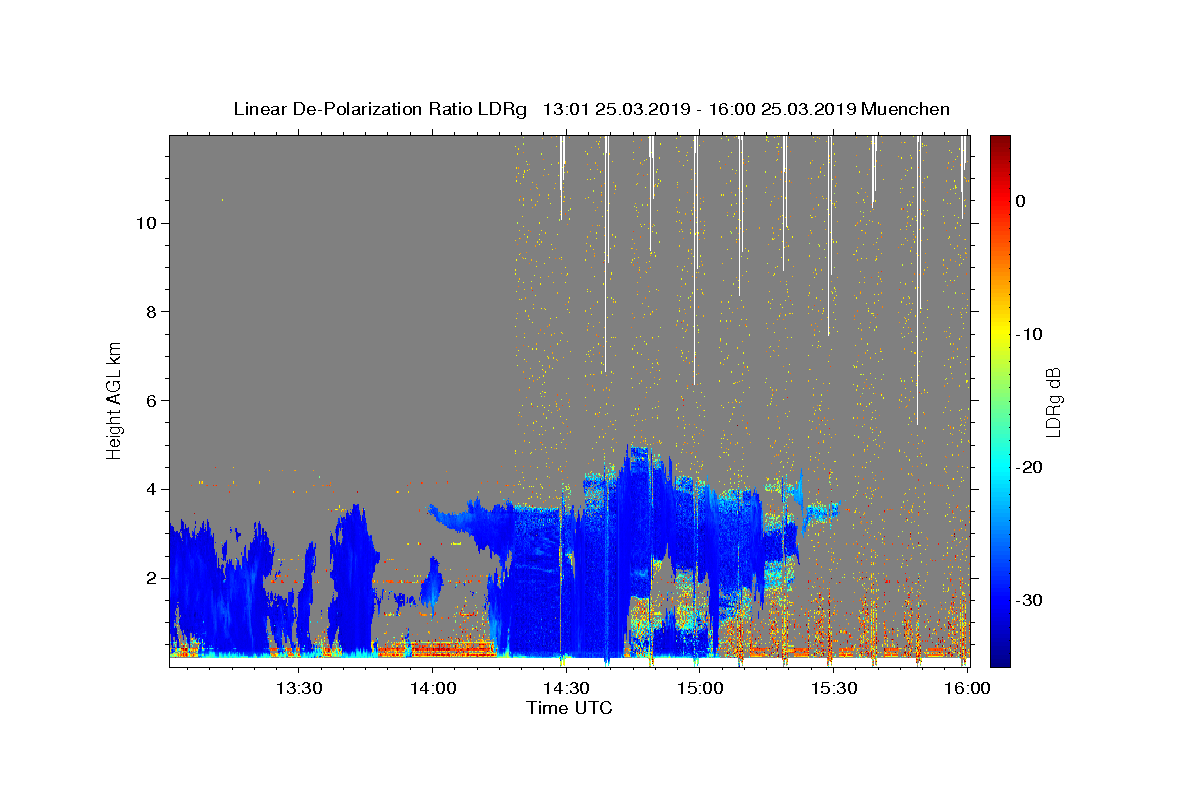Click the colorbar value "-30"

1029,600
